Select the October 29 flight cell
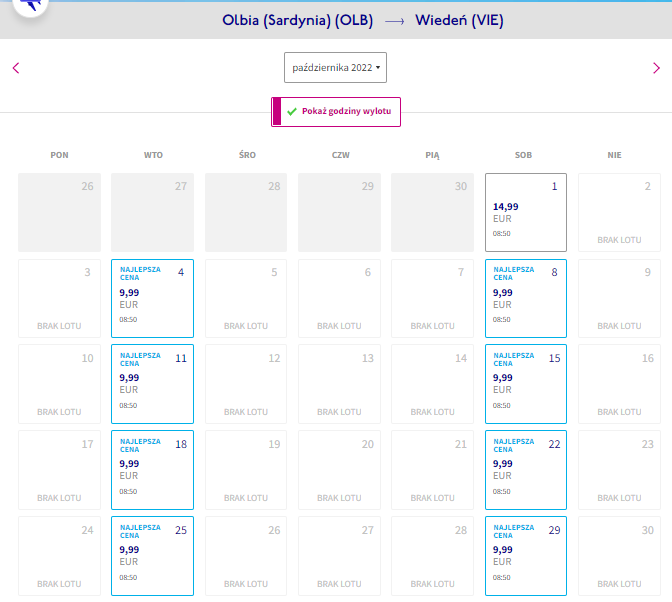Screen dimensions: 672x602 click(526, 556)
